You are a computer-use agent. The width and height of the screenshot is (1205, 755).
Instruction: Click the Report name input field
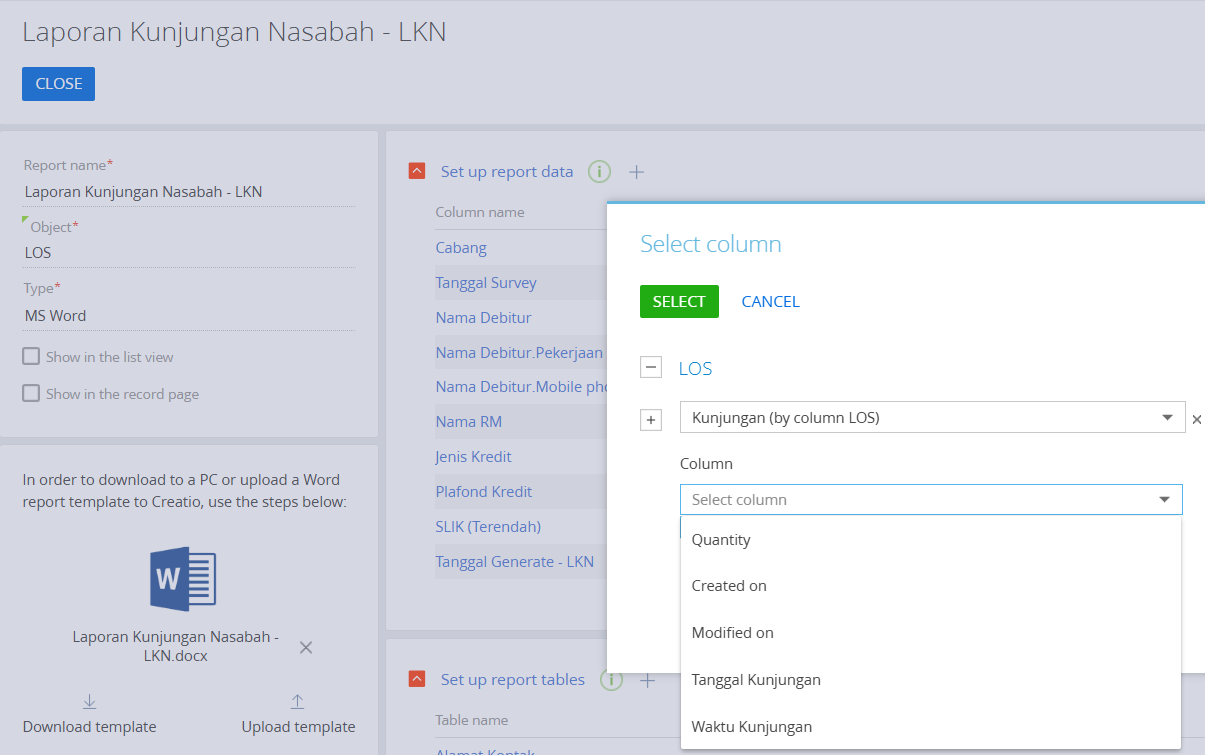188,192
